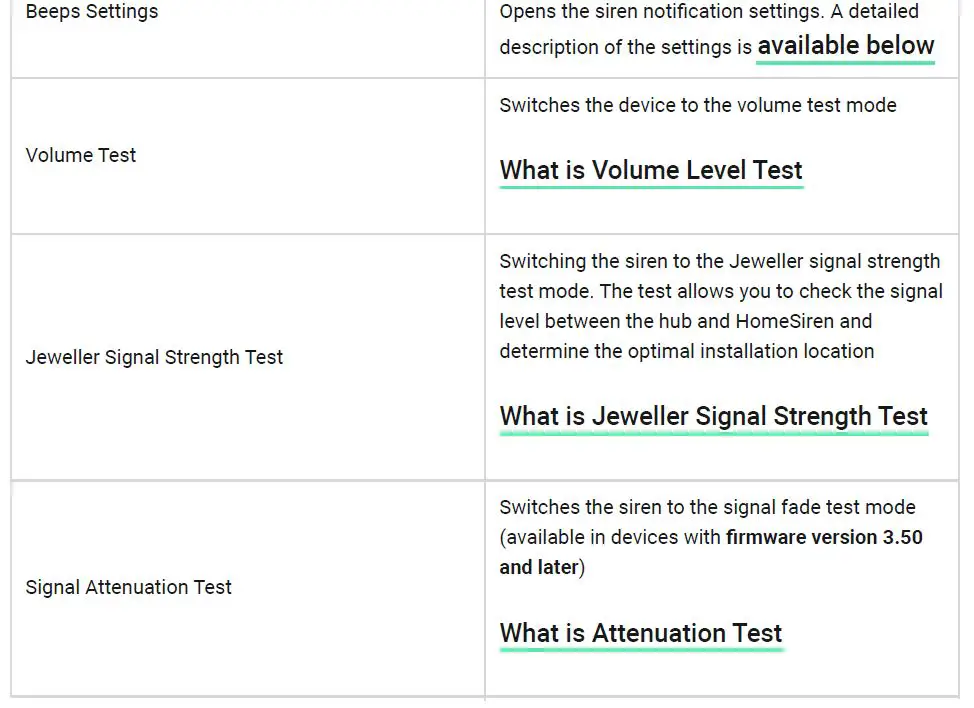Click "Switches the device to the volume test mode"
The image size is (974, 708).
(x=698, y=105)
